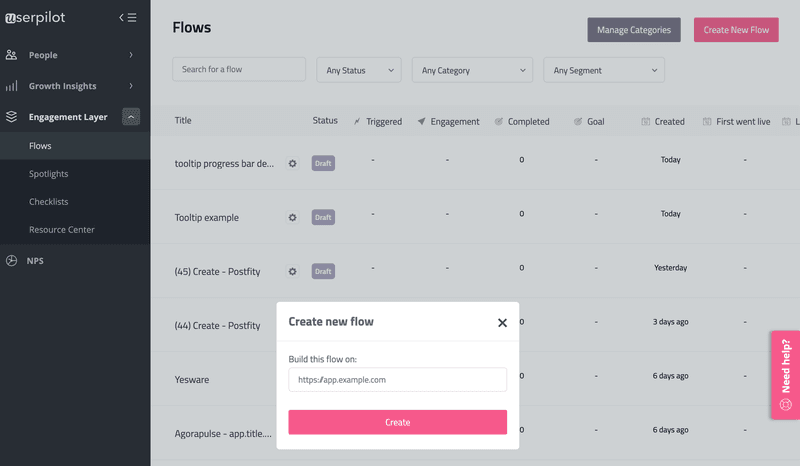
Task: Click gear icon for tooltip progress bar flow
Action: click(x=292, y=163)
